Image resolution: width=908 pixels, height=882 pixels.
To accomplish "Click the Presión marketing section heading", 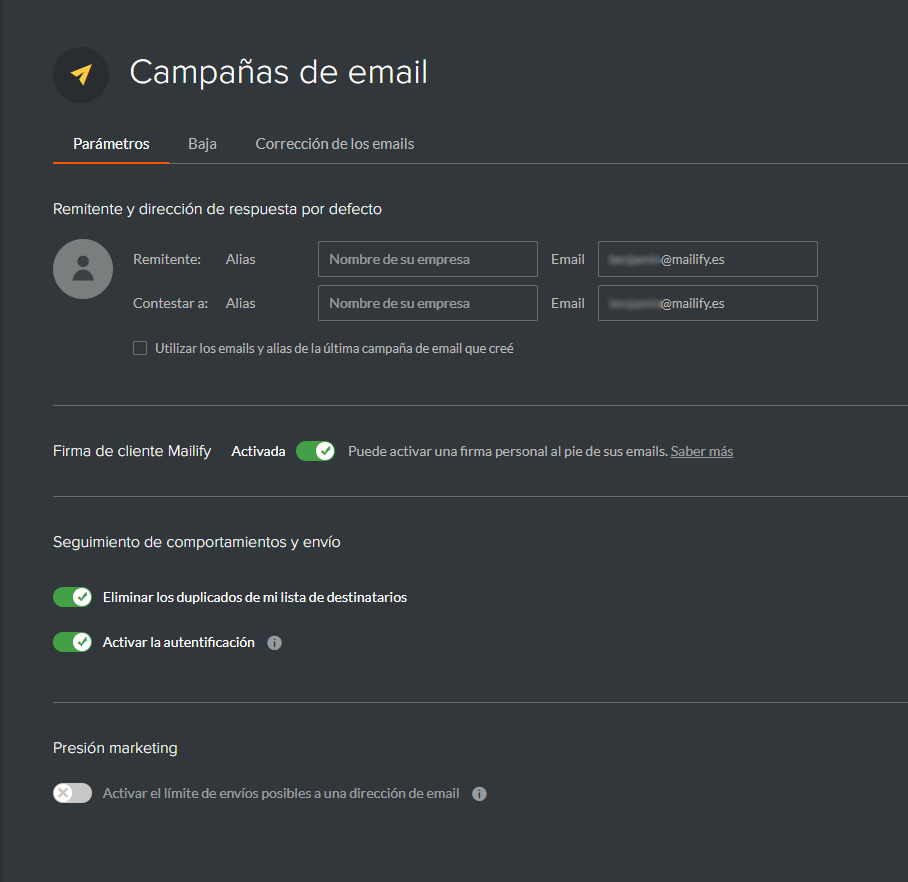I will coord(115,748).
